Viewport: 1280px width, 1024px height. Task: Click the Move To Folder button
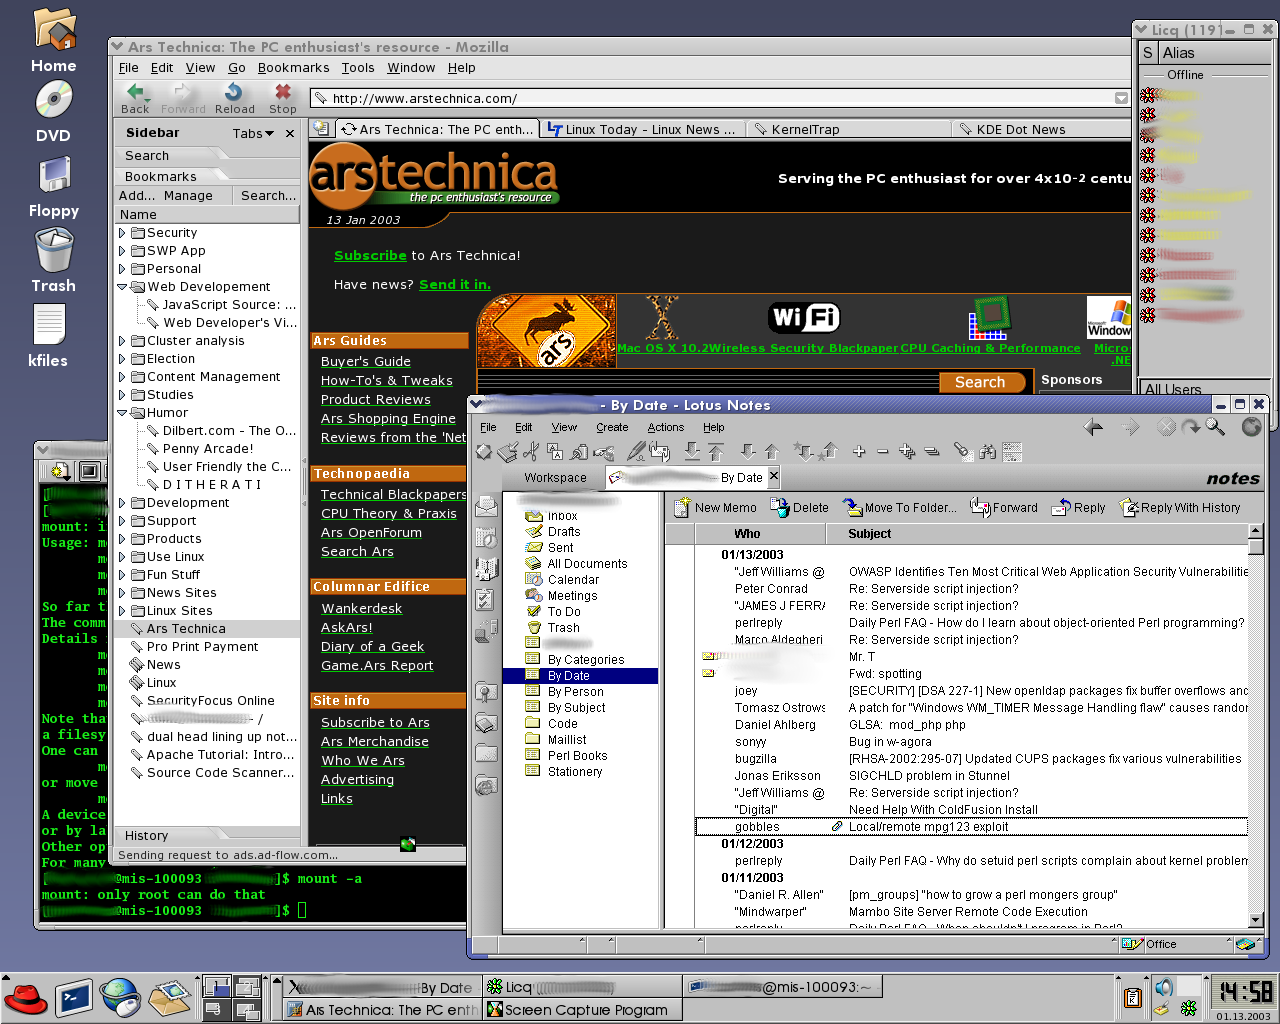pyautogui.click(x=899, y=508)
